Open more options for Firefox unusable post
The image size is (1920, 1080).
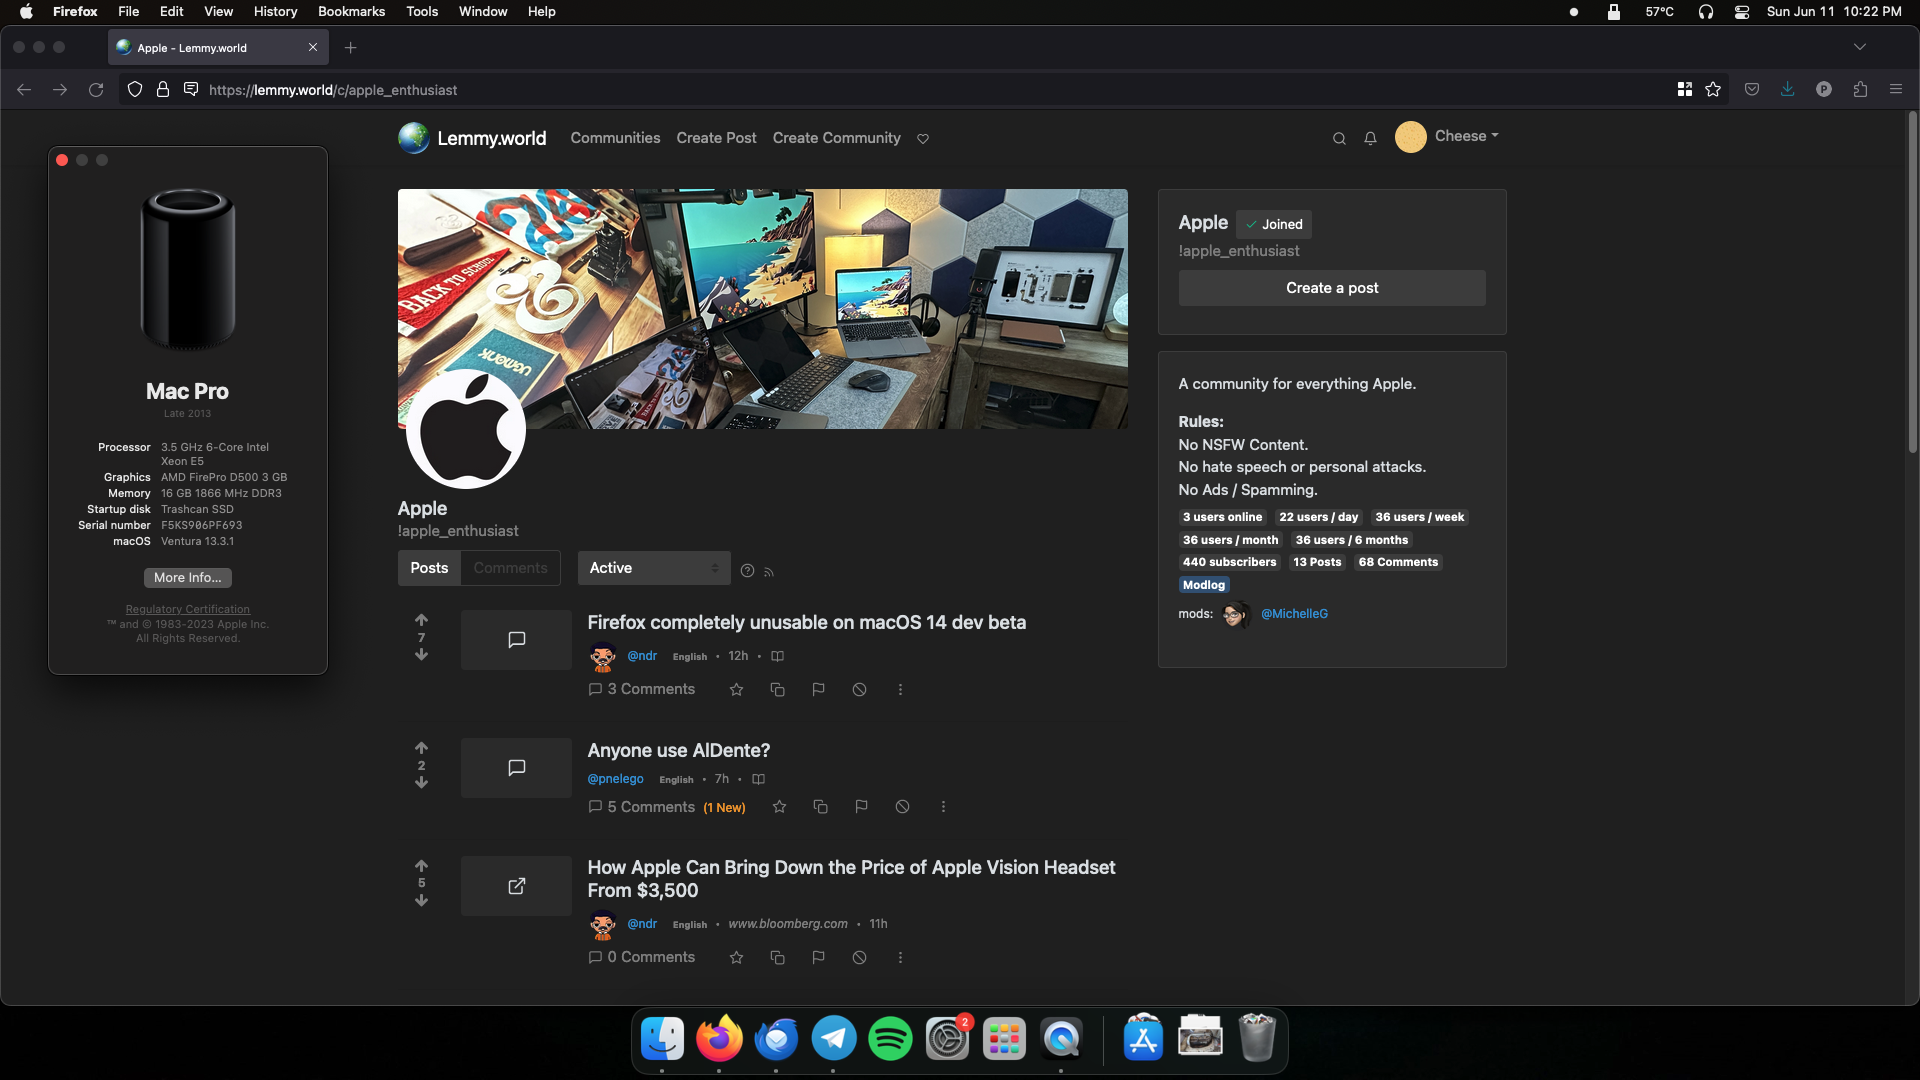(x=900, y=690)
